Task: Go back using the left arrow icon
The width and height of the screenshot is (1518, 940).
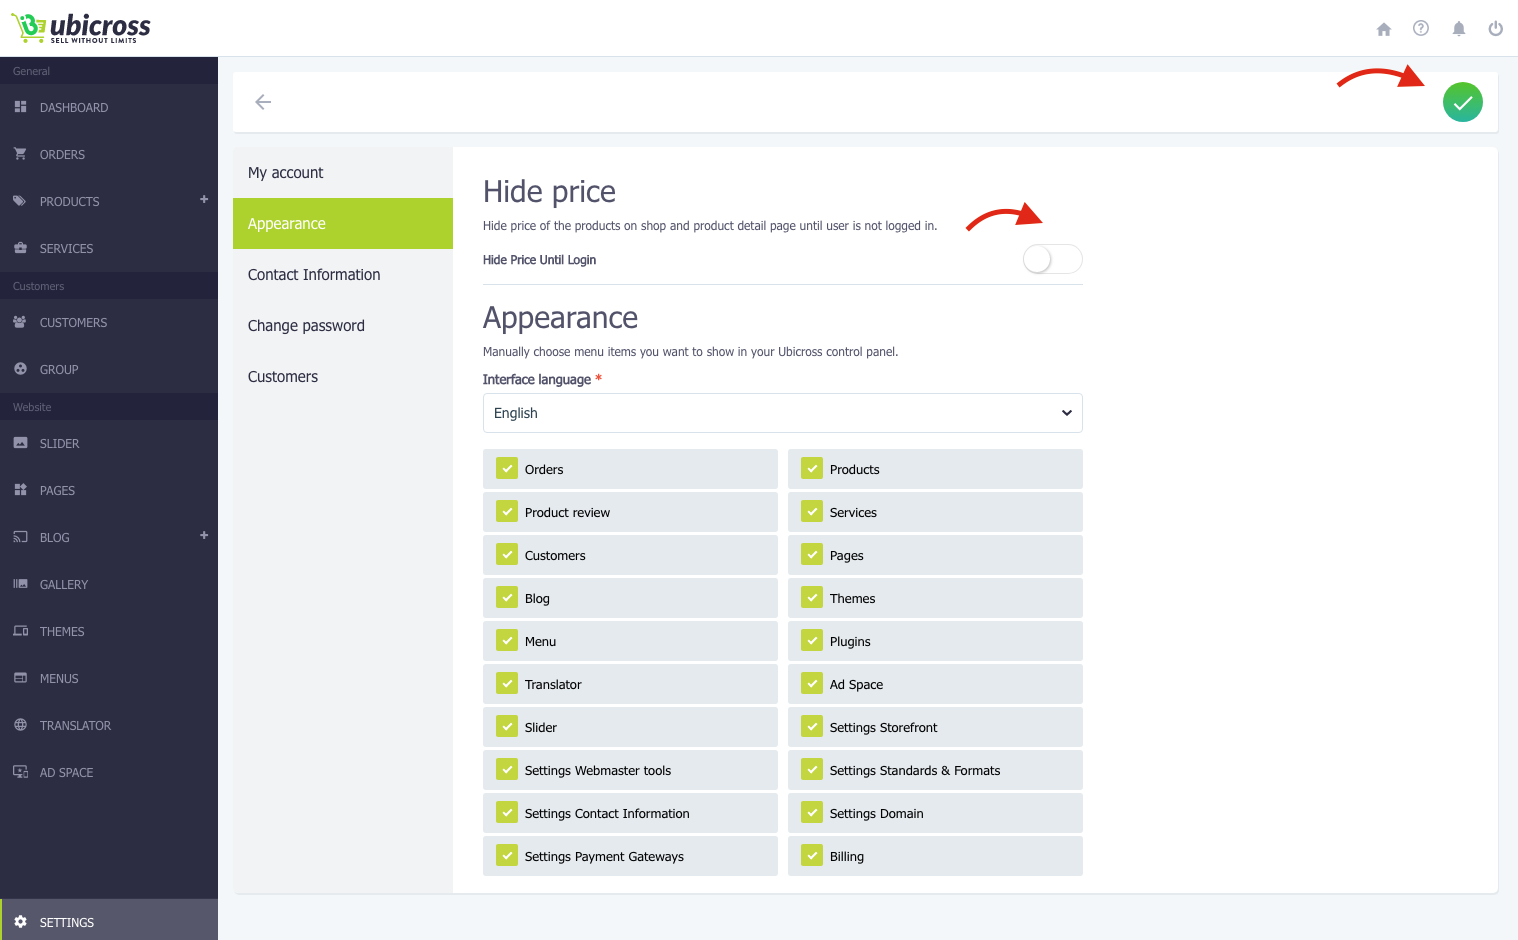Action: (x=263, y=102)
